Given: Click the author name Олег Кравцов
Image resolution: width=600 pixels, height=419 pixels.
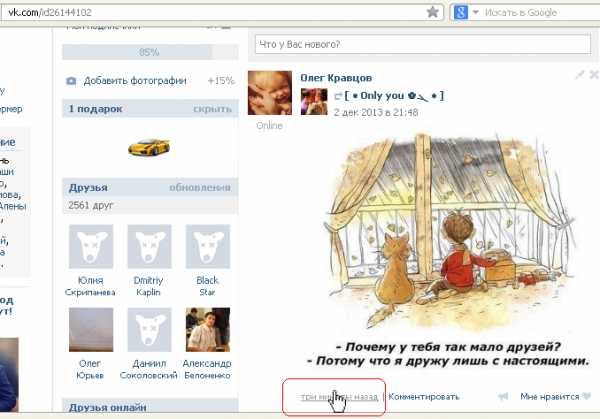Looking at the screenshot, I should coord(336,78).
